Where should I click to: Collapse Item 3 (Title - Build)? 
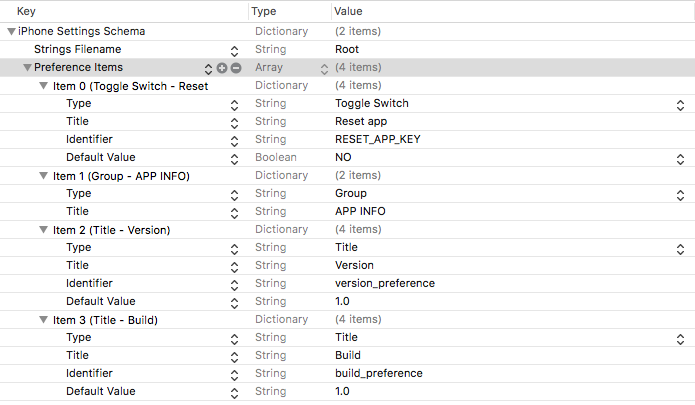43,320
